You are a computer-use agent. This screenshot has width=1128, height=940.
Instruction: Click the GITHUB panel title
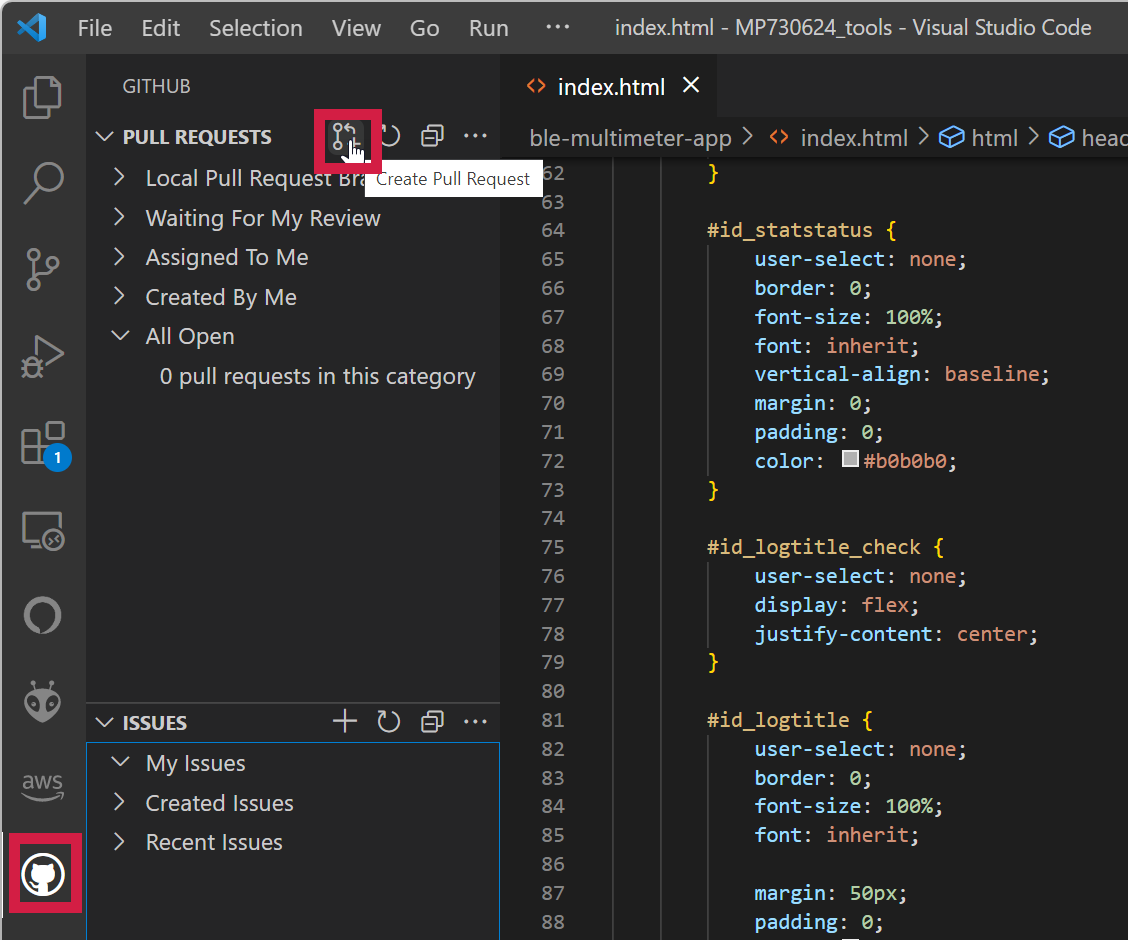[x=156, y=86]
